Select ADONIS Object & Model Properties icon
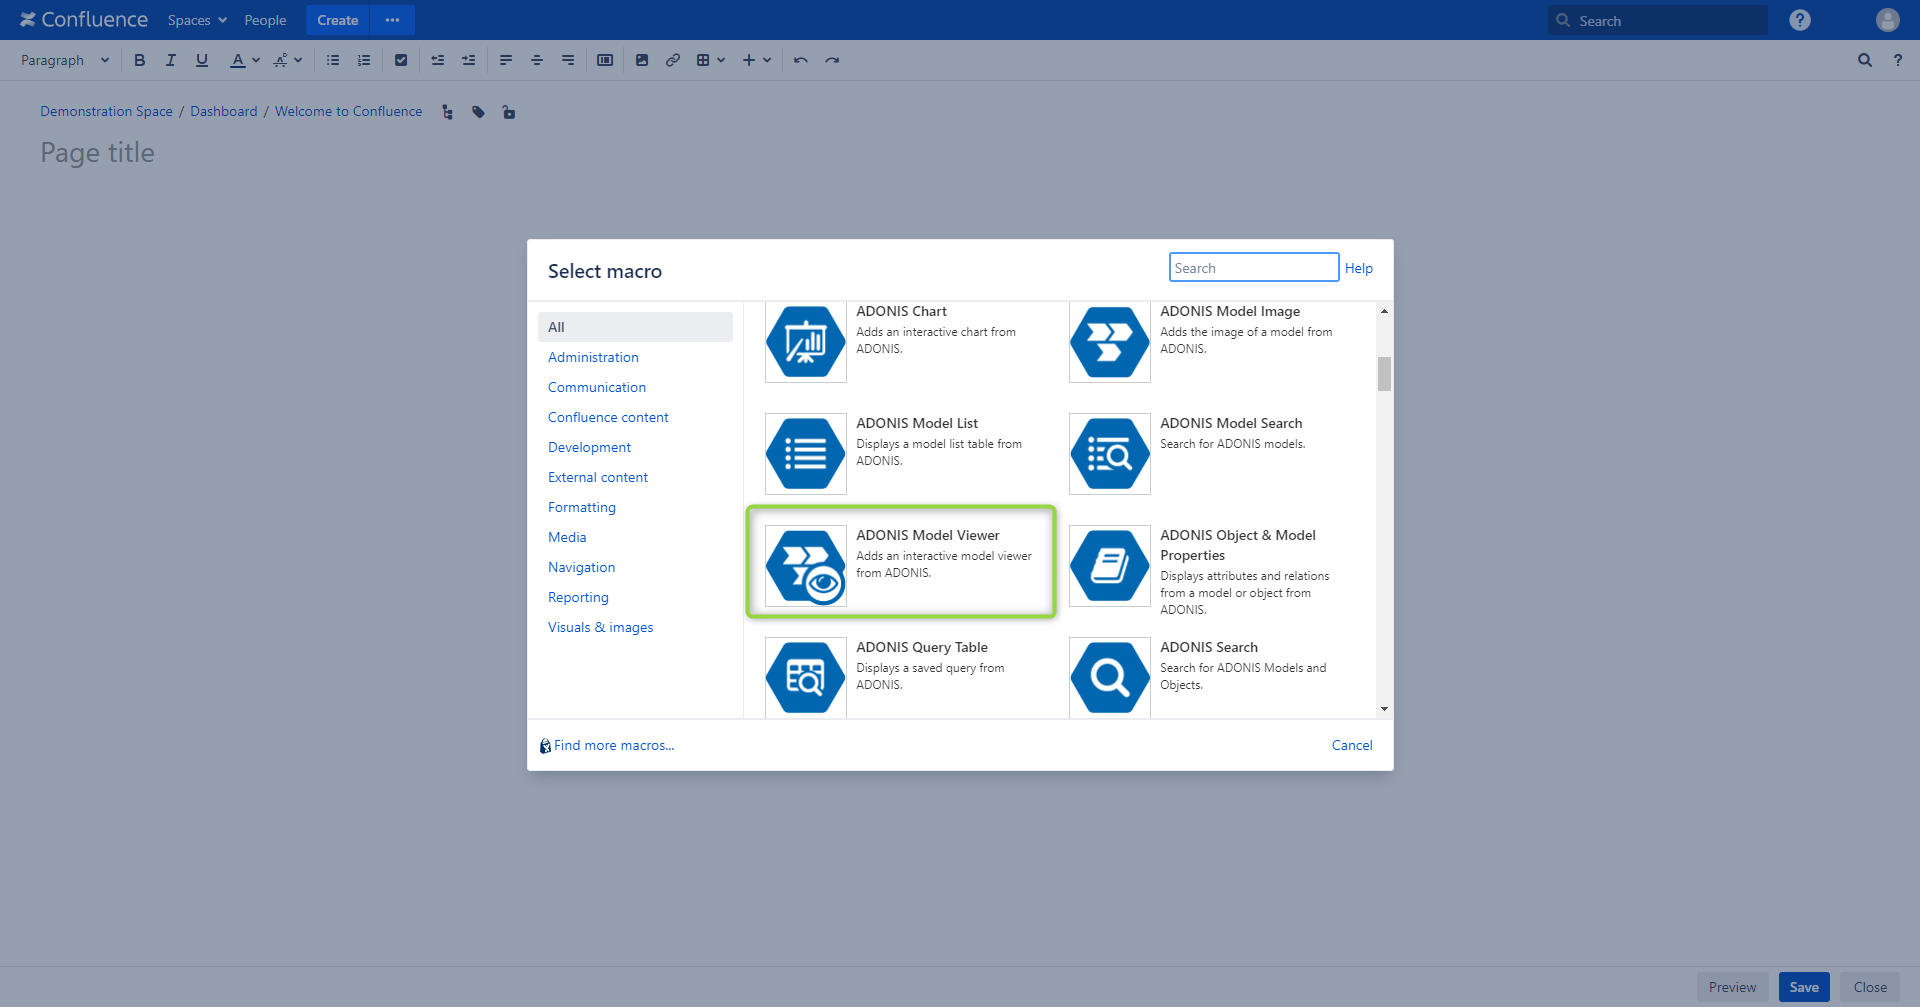Image resolution: width=1920 pixels, height=1007 pixels. (1110, 566)
